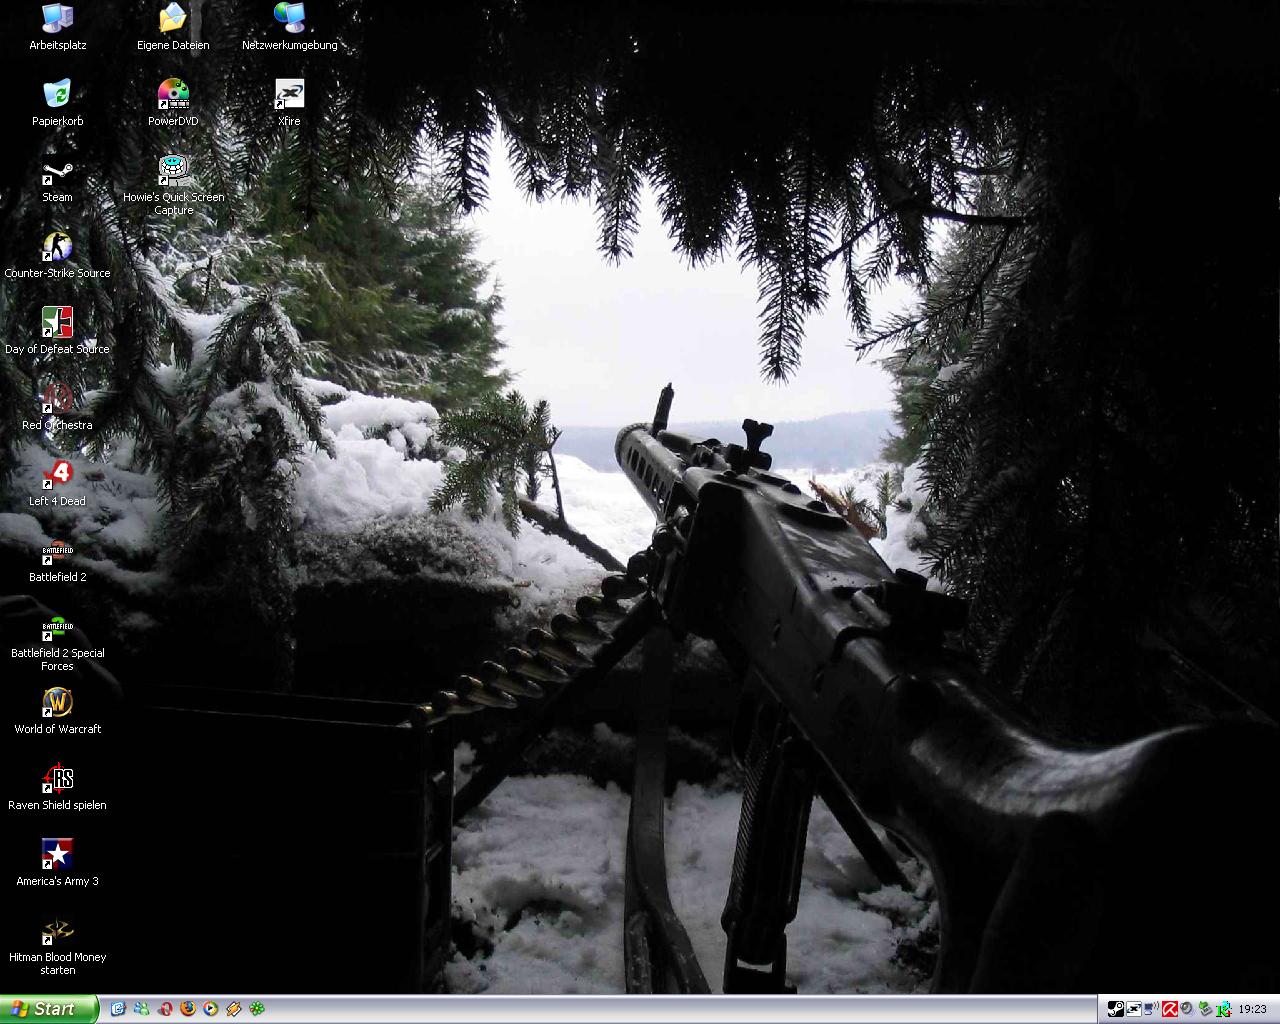1280x1024 pixels.
Task: Select the World of Warcraft shortcut
Action: click(x=58, y=712)
